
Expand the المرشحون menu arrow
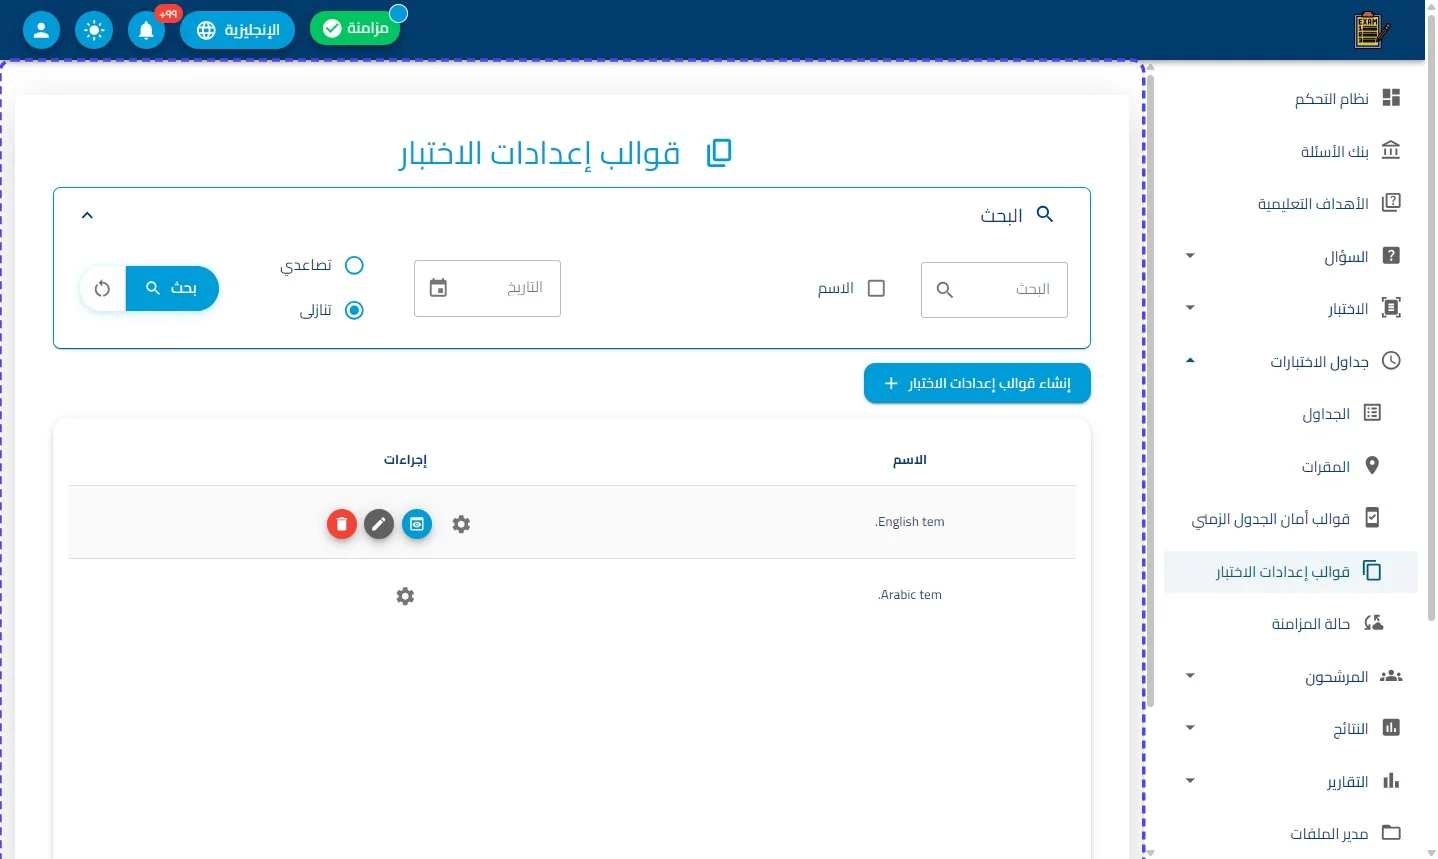pos(1190,676)
